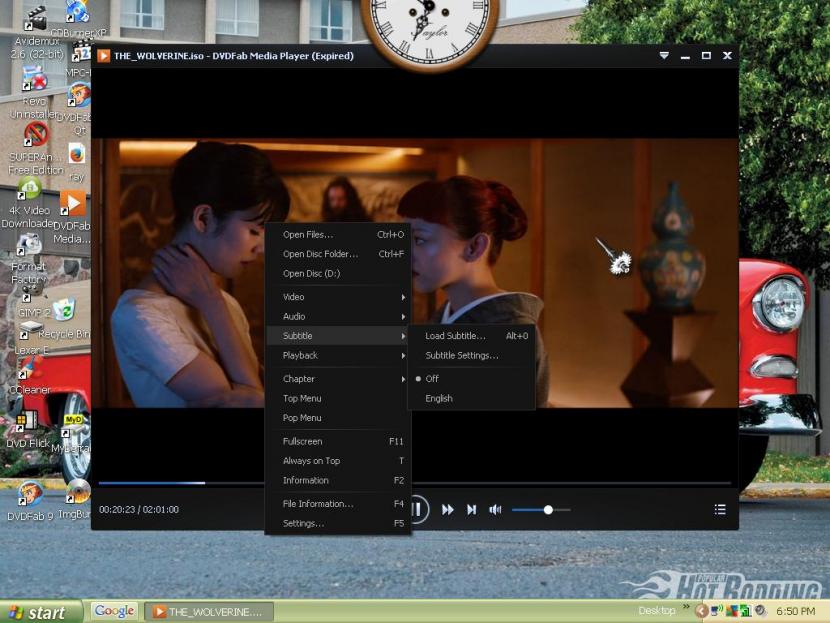Image resolution: width=830 pixels, height=623 pixels.
Task: Open the ImgBurn desktop shortcut
Action: coord(78,492)
